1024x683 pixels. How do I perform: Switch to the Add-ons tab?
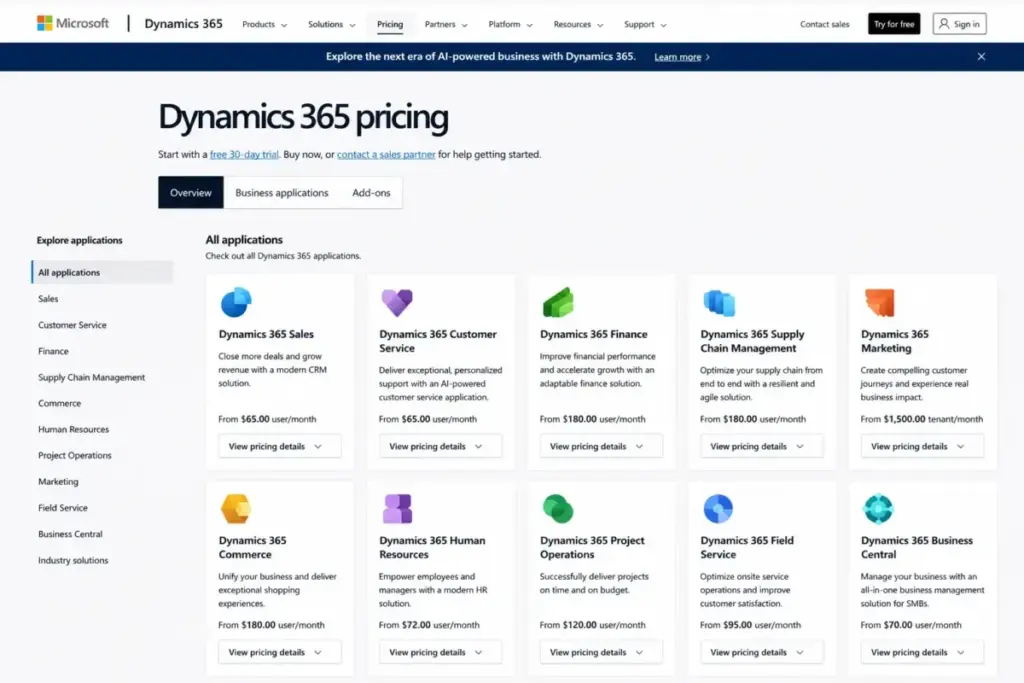click(371, 193)
